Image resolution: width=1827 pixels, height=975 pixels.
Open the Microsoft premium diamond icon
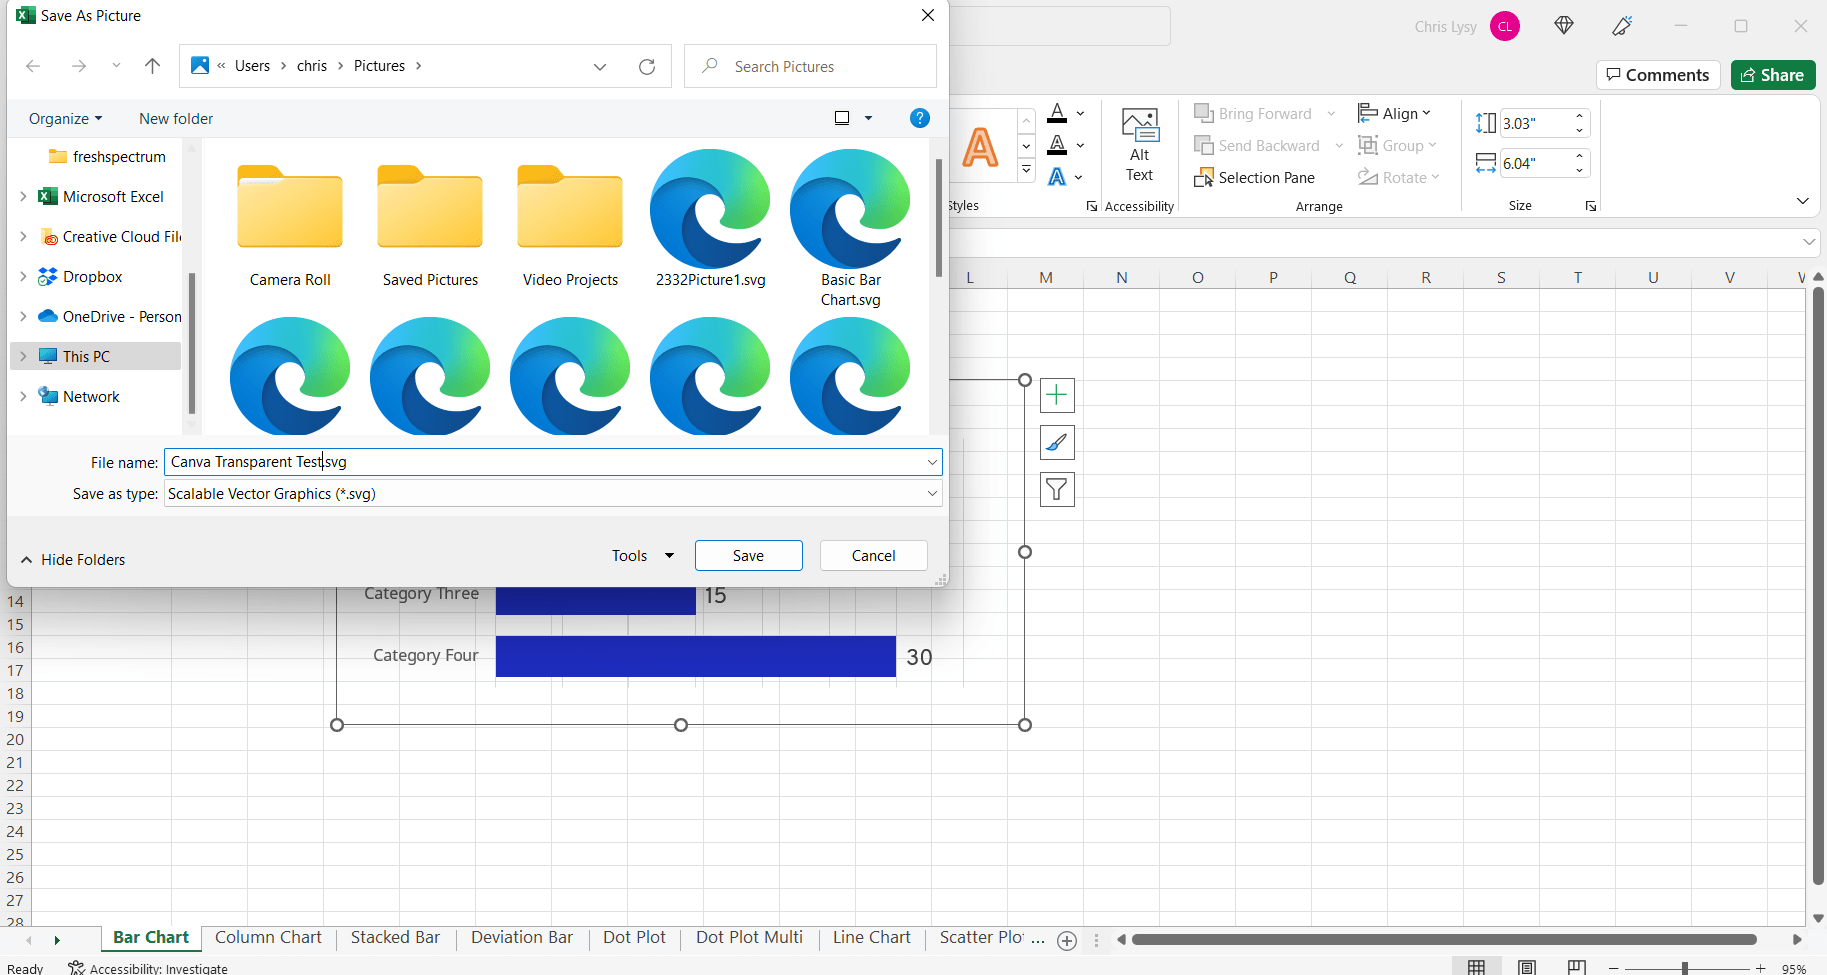[x=1564, y=26]
